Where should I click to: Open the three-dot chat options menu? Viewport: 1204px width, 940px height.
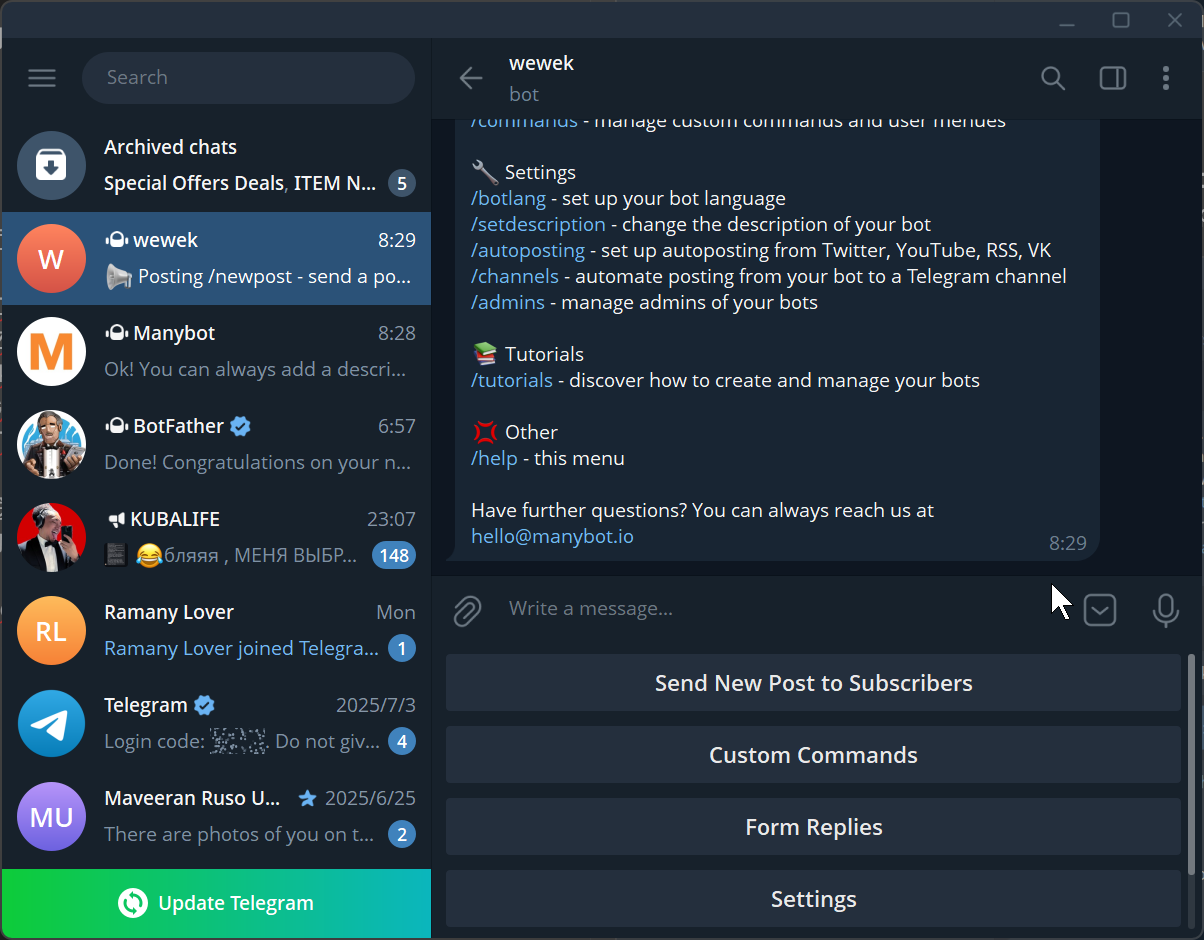pos(1166,78)
